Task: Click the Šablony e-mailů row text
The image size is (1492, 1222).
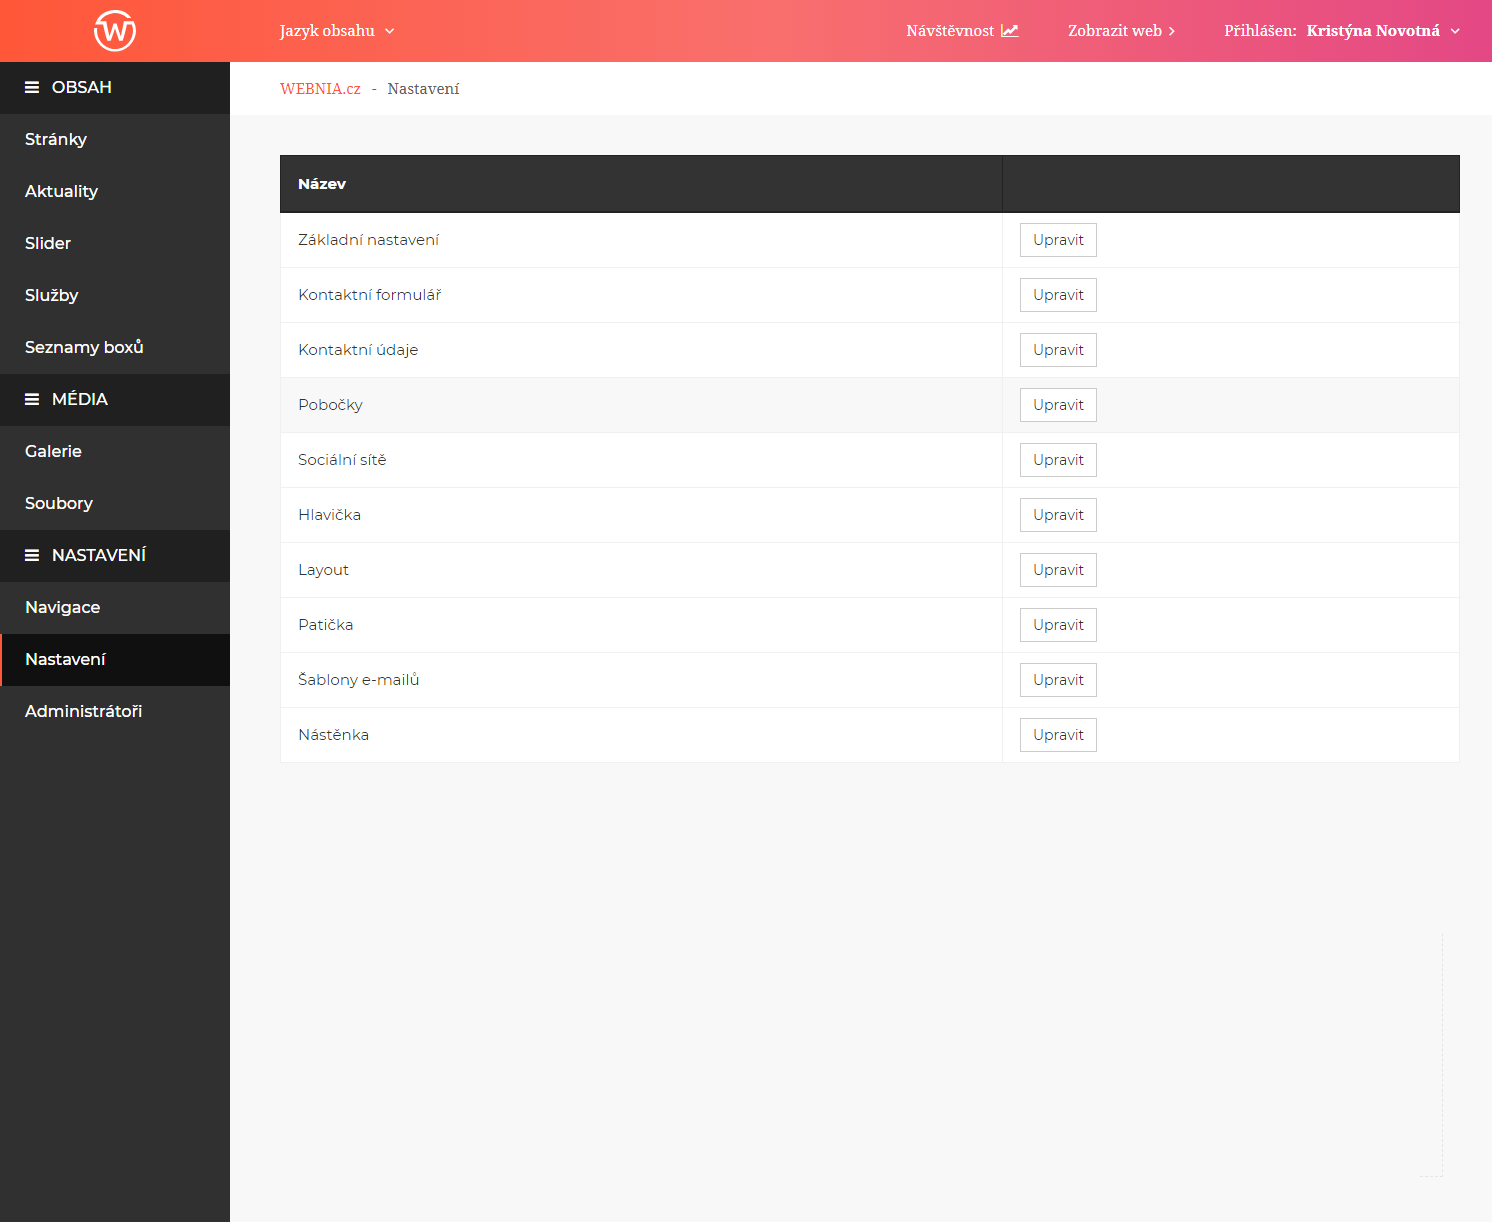Action: click(358, 680)
